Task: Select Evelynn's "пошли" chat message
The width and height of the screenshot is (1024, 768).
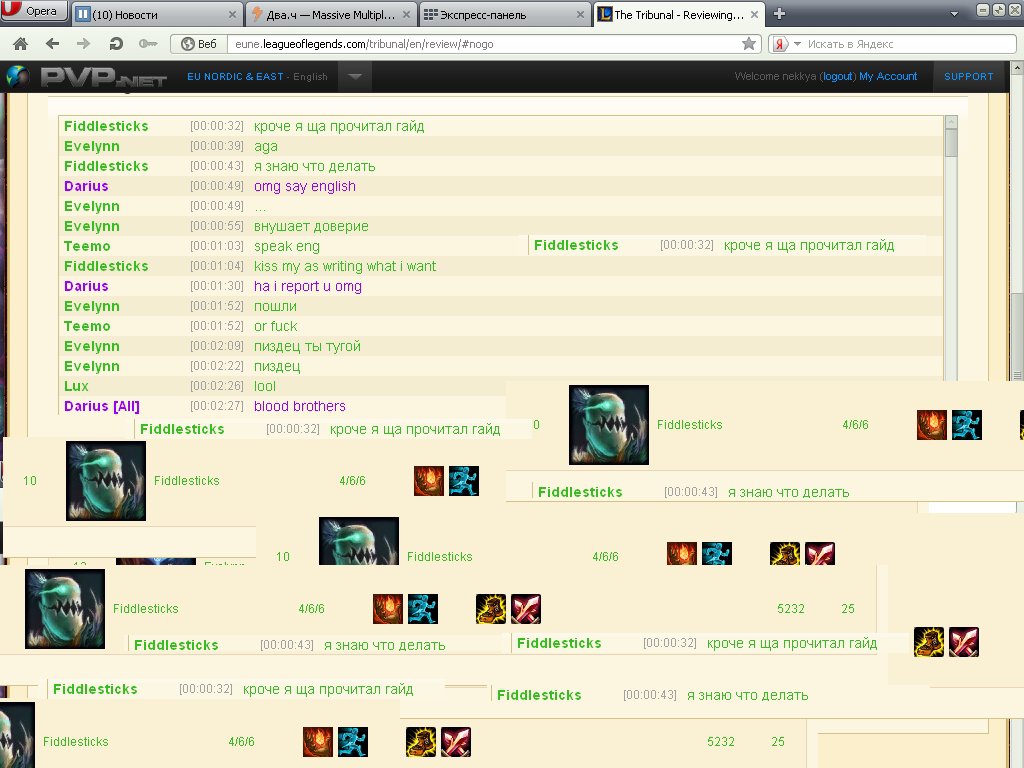Action: (275, 306)
